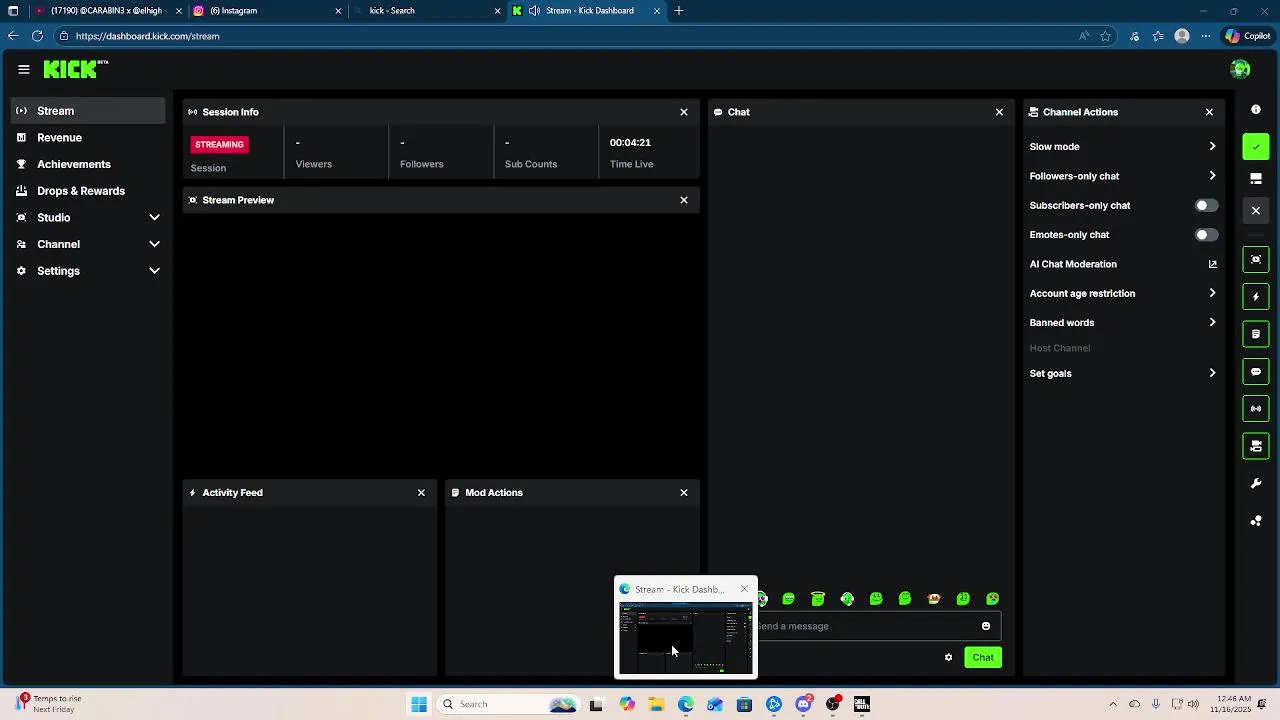Viewport: 1280px width, 720px height.
Task: Close the Activity Feed panel
Action: [421, 492]
